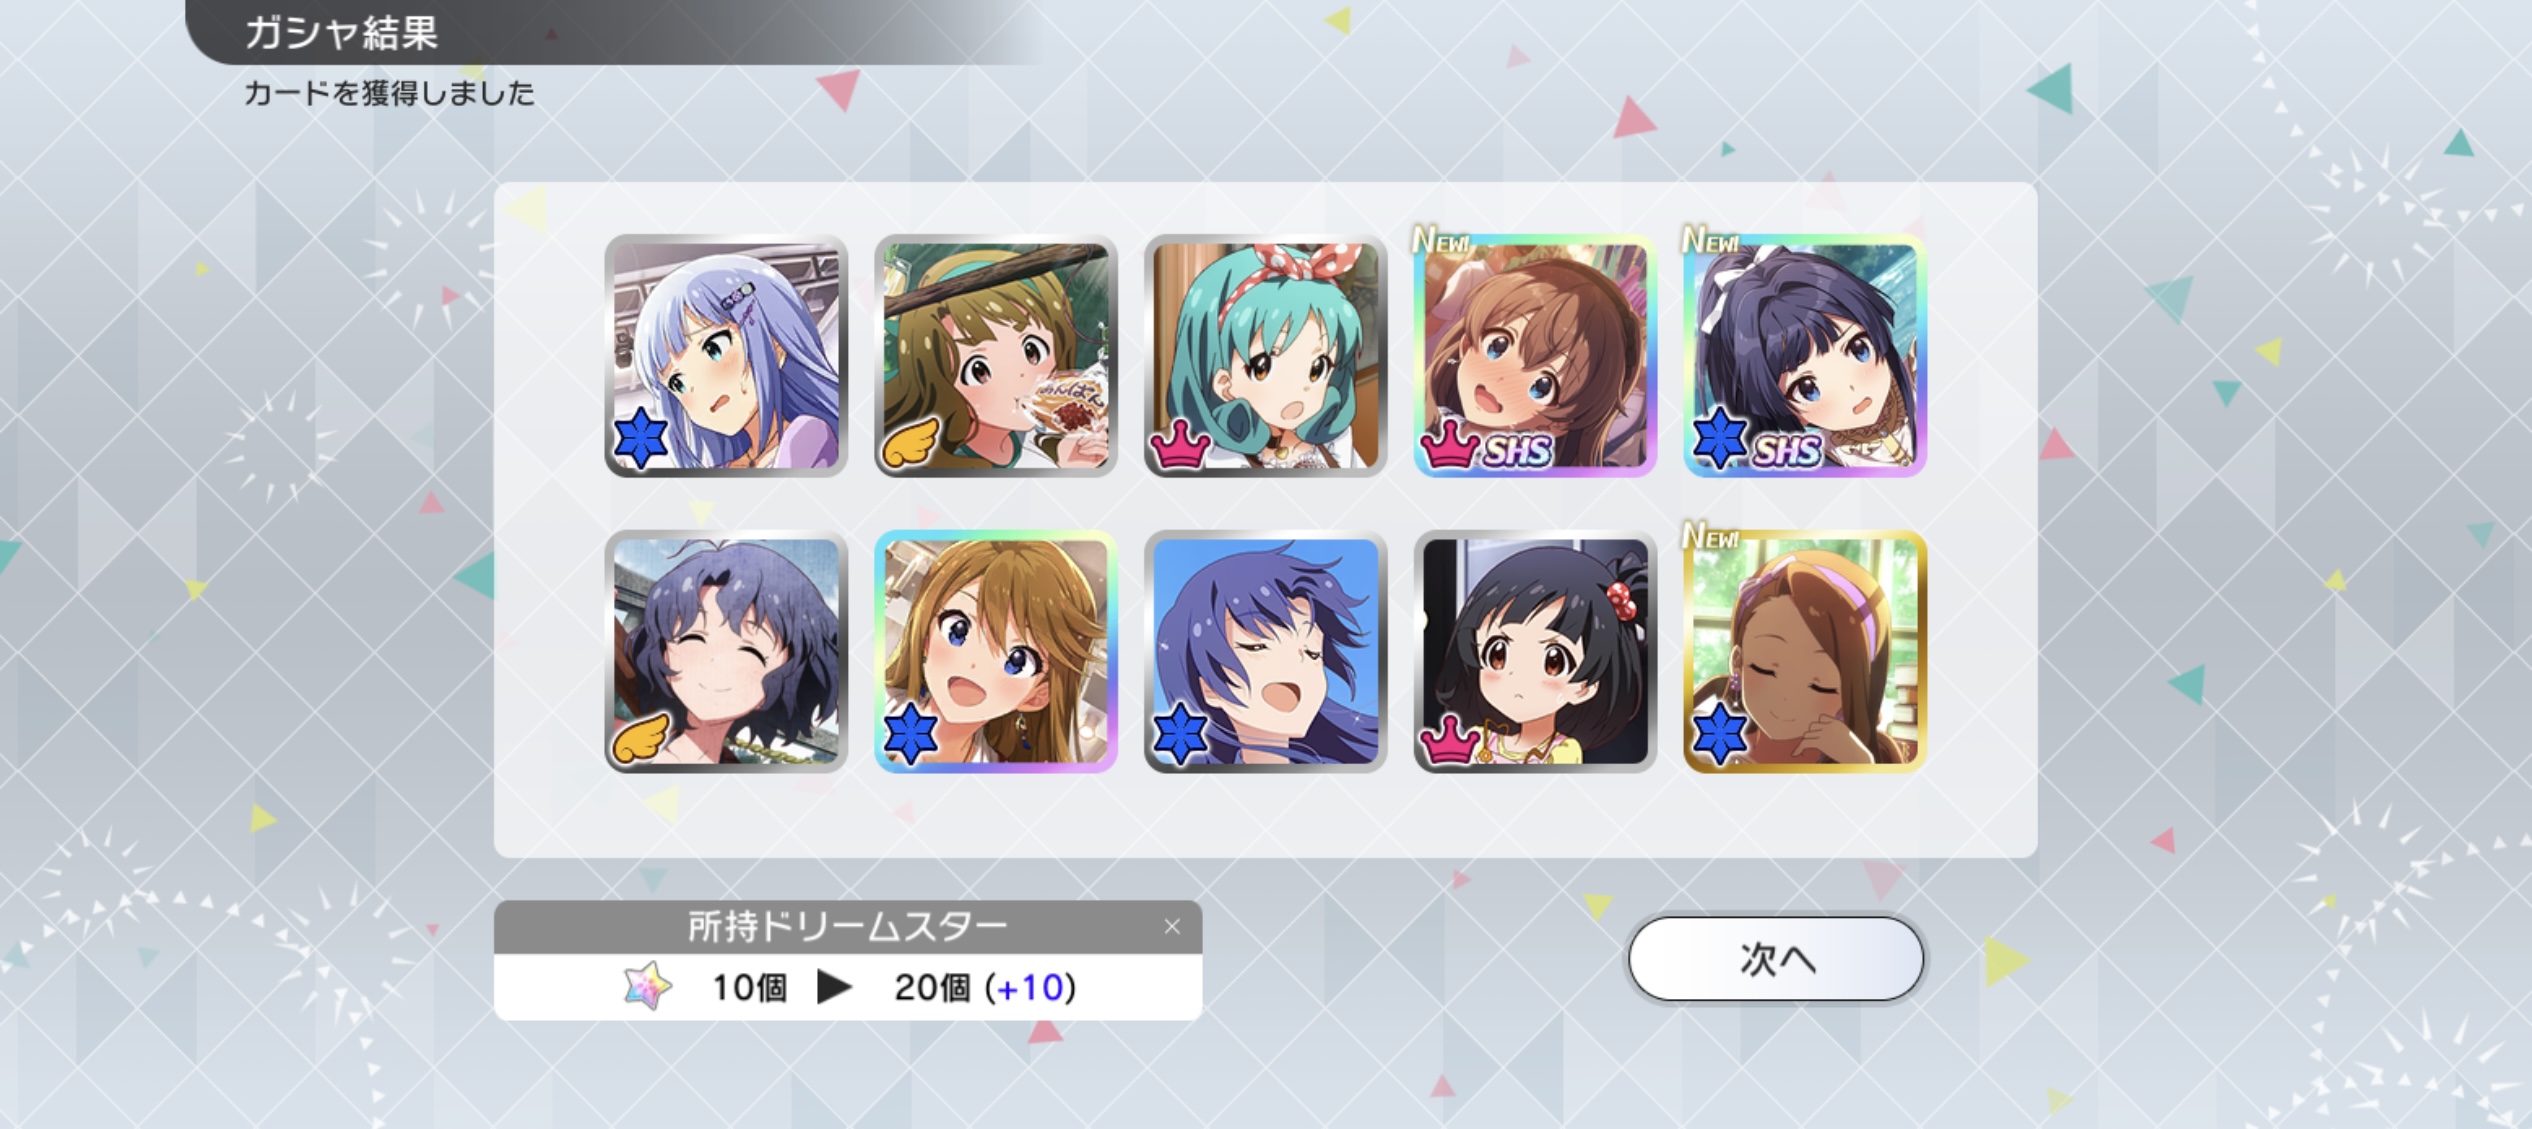Image resolution: width=2532 pixels, height=1129 pixels.
Task: Click the ガシャ結果 header title
Action: click(341, 33)
